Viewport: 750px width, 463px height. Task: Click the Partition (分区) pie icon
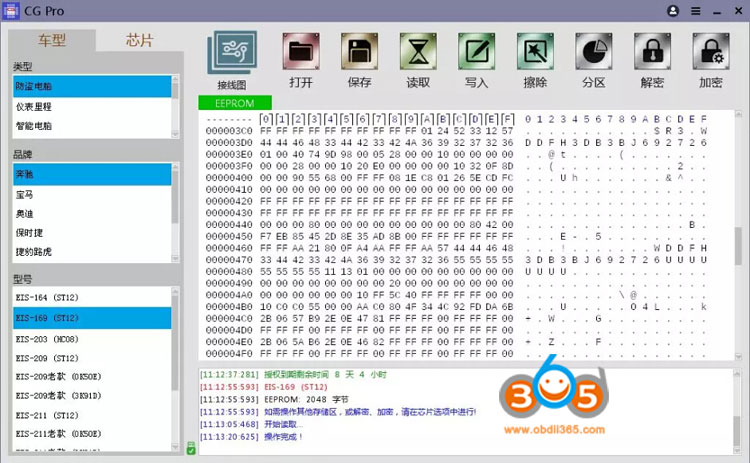tap(594, 50)
